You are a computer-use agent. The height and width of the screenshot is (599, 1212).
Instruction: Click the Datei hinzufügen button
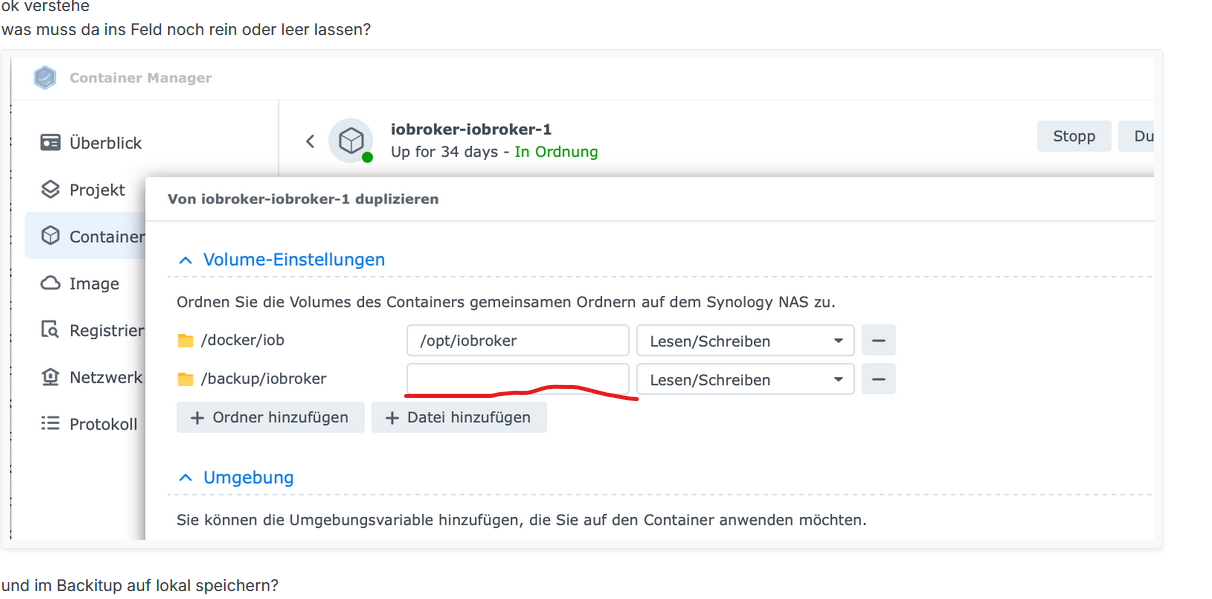pos(459,418)
